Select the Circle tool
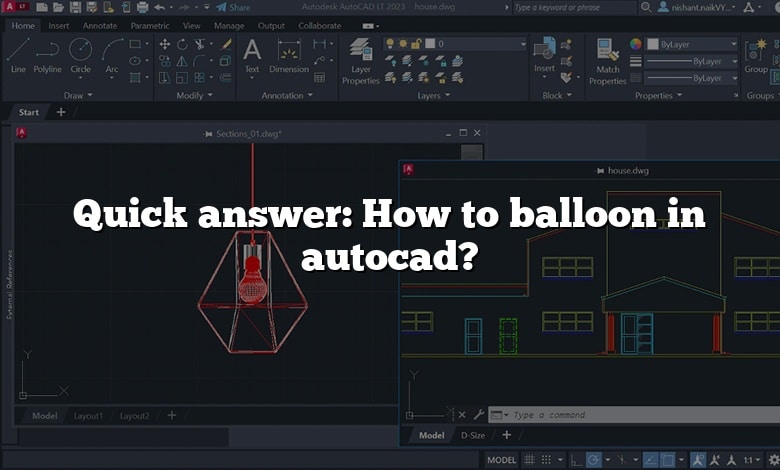The width and height of the screenshot is (780, 470). [x=80, y=56]
